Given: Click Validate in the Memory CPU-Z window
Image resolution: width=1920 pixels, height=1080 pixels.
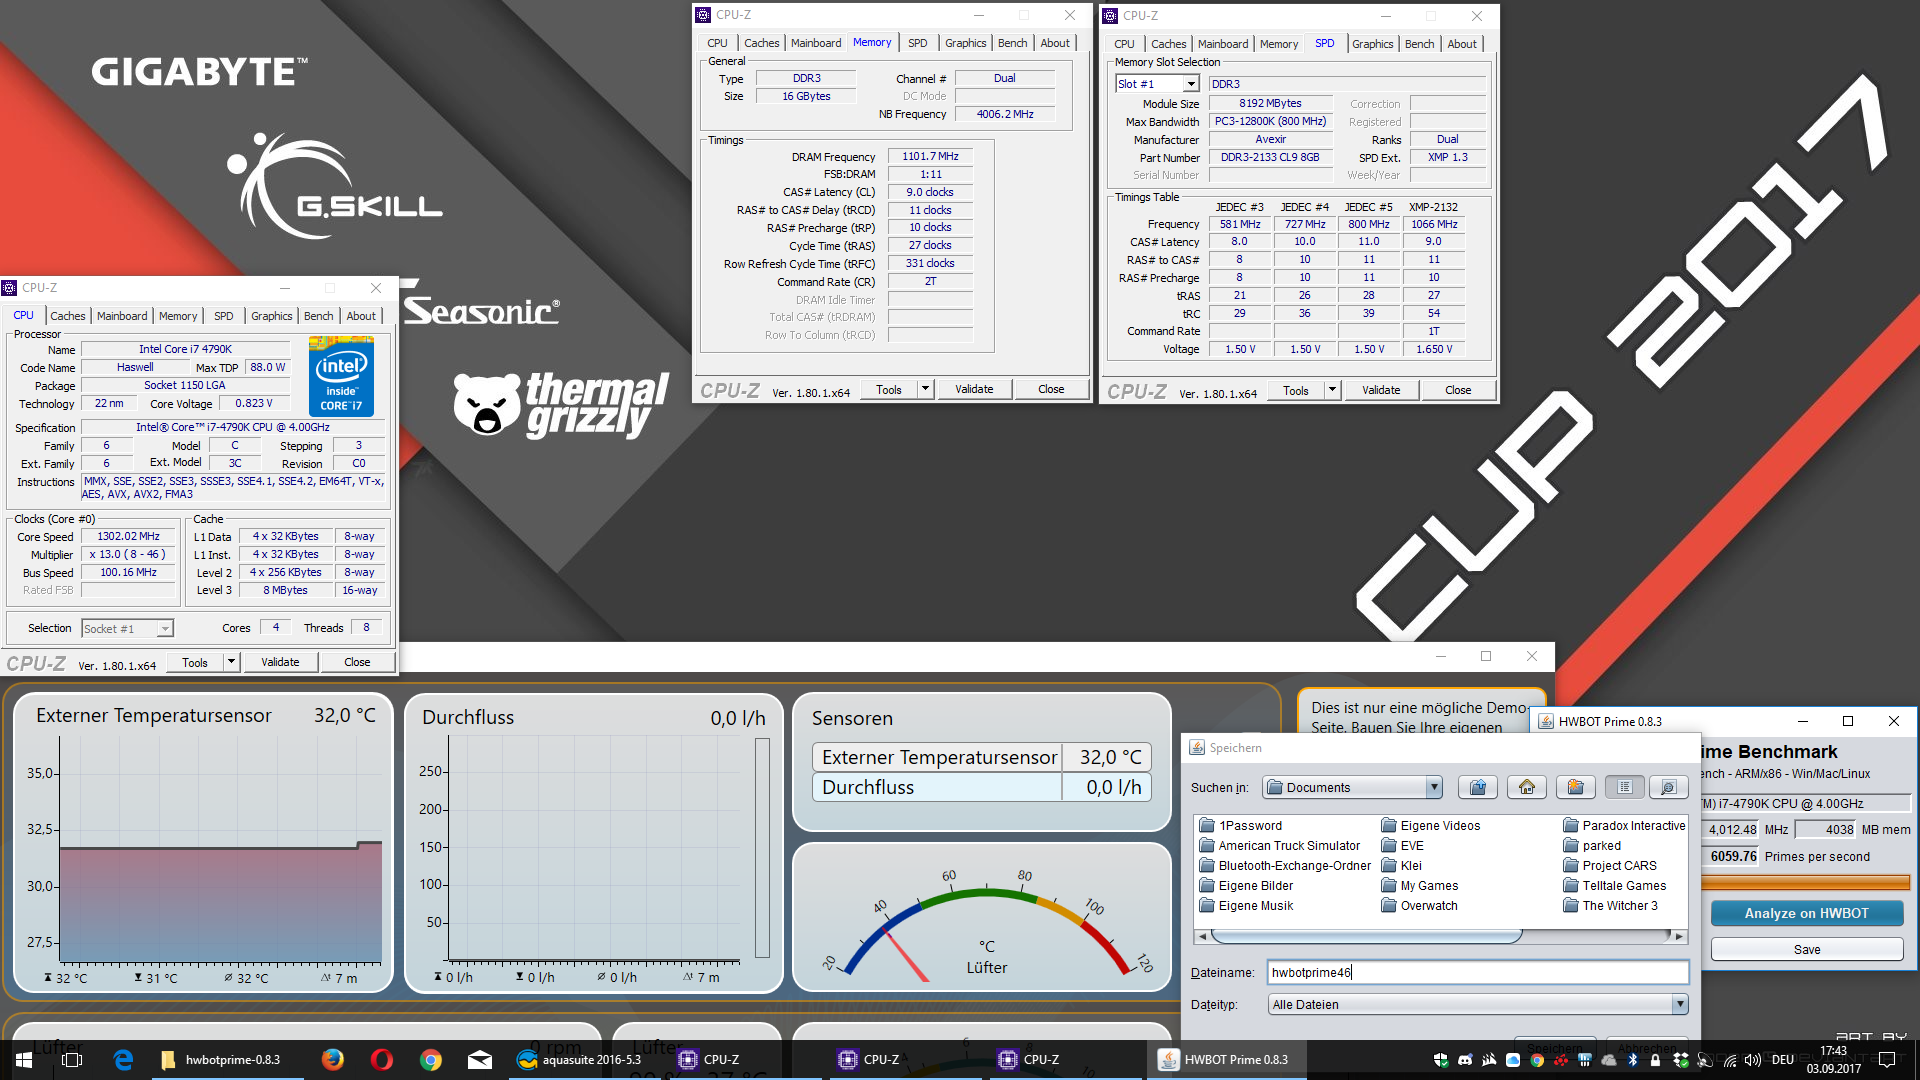Looking at the screenshot, I should [x=974, y=389].
